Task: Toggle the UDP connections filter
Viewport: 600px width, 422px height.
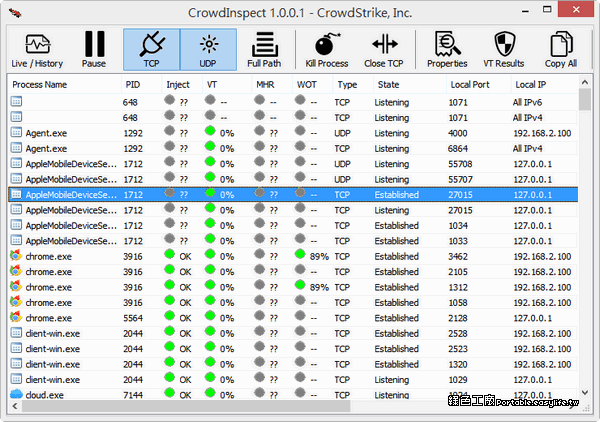Action: pos(208,50)
